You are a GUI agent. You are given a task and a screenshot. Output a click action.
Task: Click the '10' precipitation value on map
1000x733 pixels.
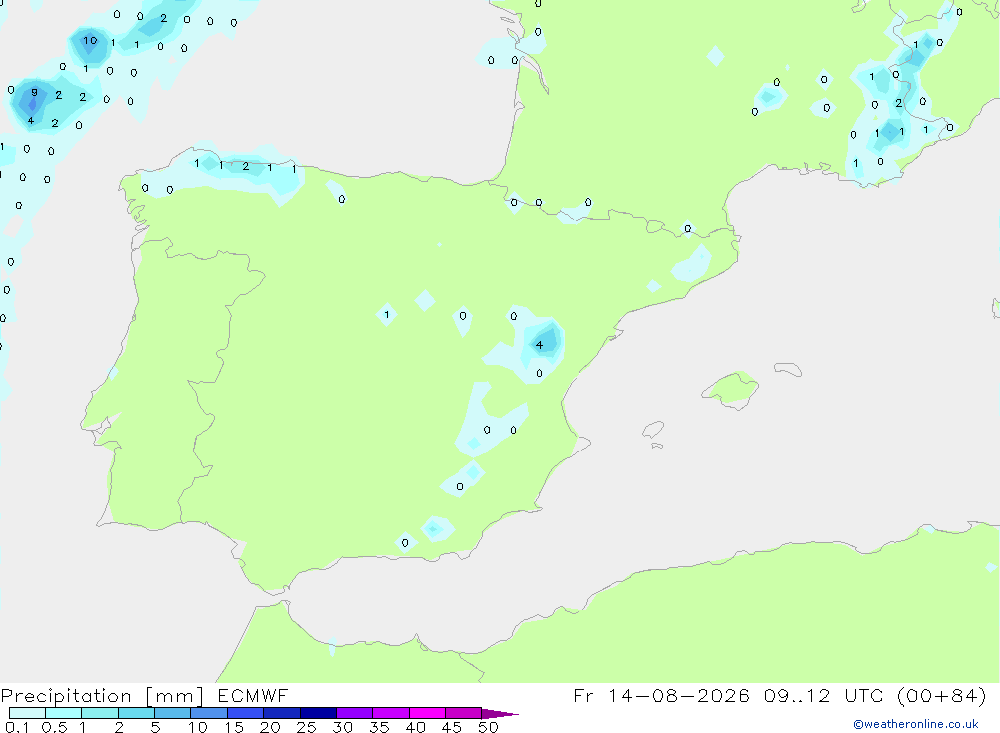tap(90, 40)
